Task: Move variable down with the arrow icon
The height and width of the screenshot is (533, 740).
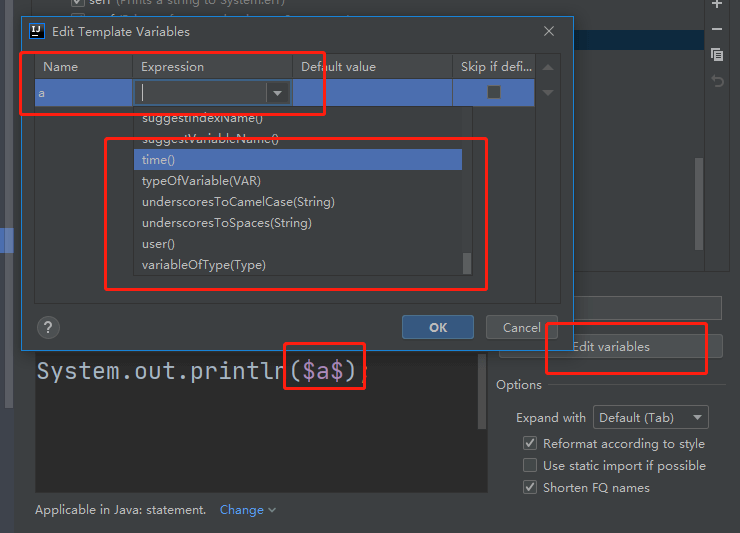Action: click(548, 93)
